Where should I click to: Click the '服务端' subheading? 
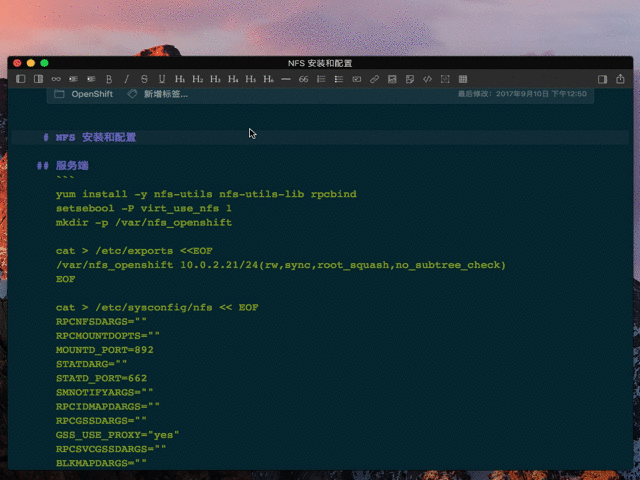72,165
